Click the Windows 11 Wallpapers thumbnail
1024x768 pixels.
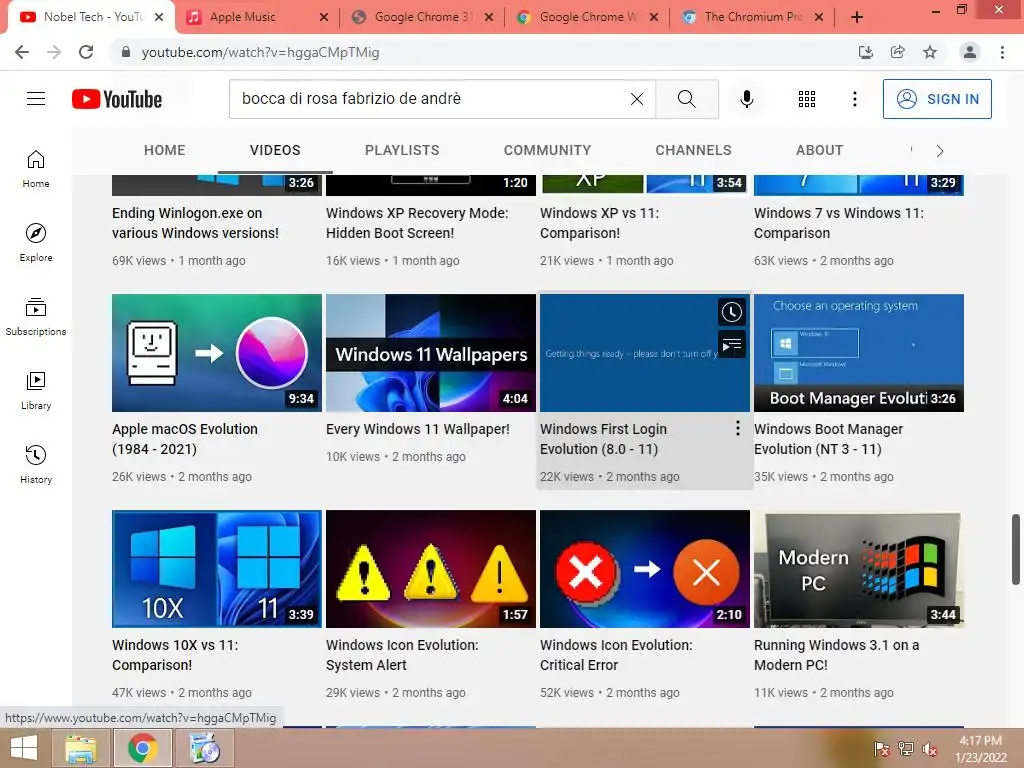click(x=431, y=353)
